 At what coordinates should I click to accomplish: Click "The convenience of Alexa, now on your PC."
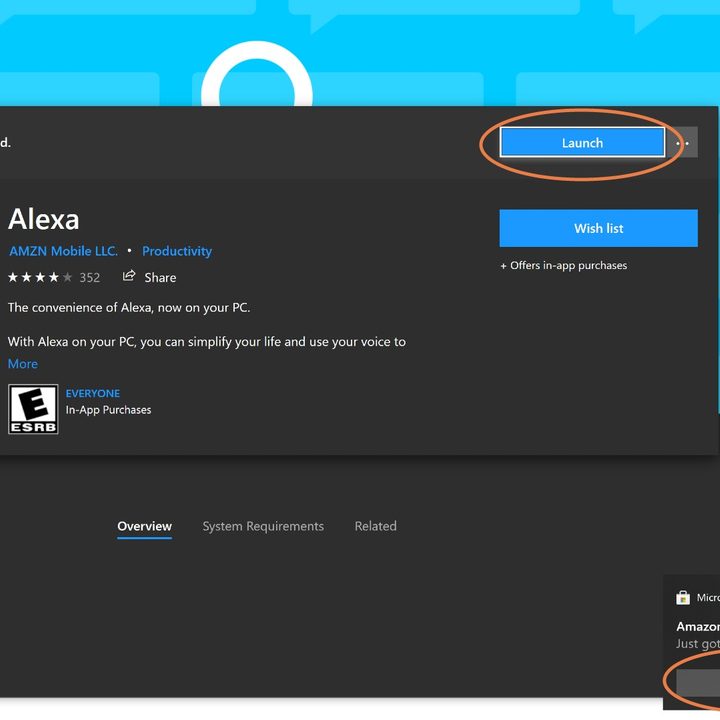129,308
